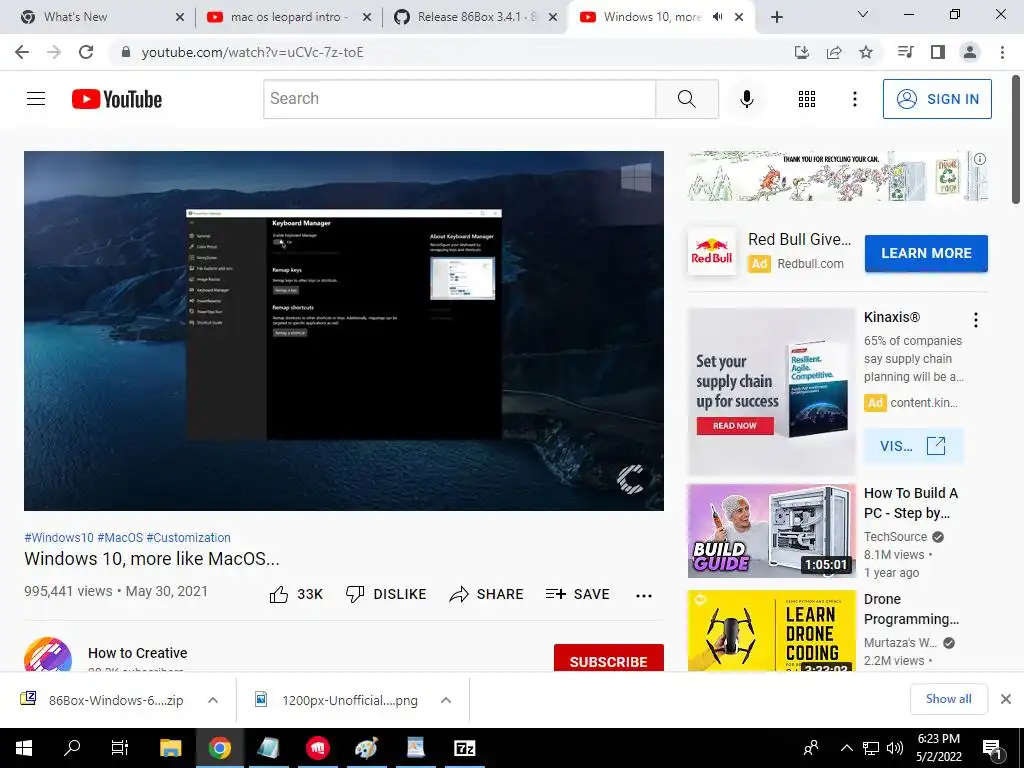Reload the current YouTube page
Viewport: 1024px width, 768px height.
click(x=86, y=52)
